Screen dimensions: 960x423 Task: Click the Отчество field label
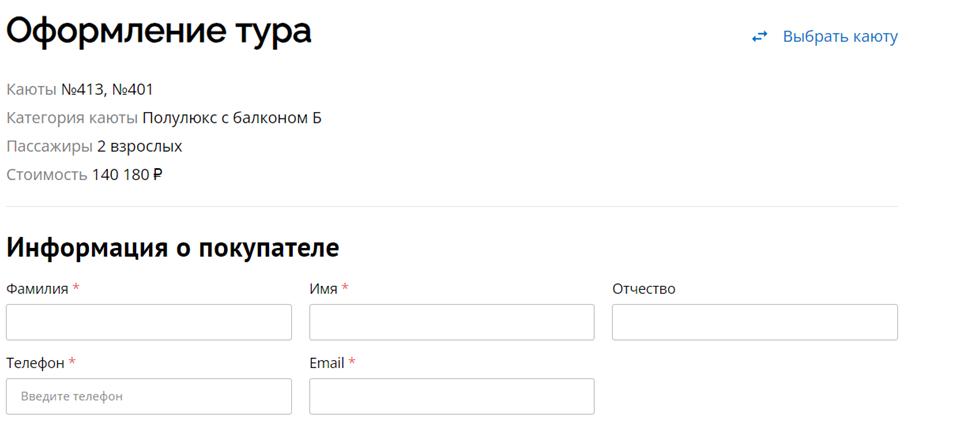[643, 289]
